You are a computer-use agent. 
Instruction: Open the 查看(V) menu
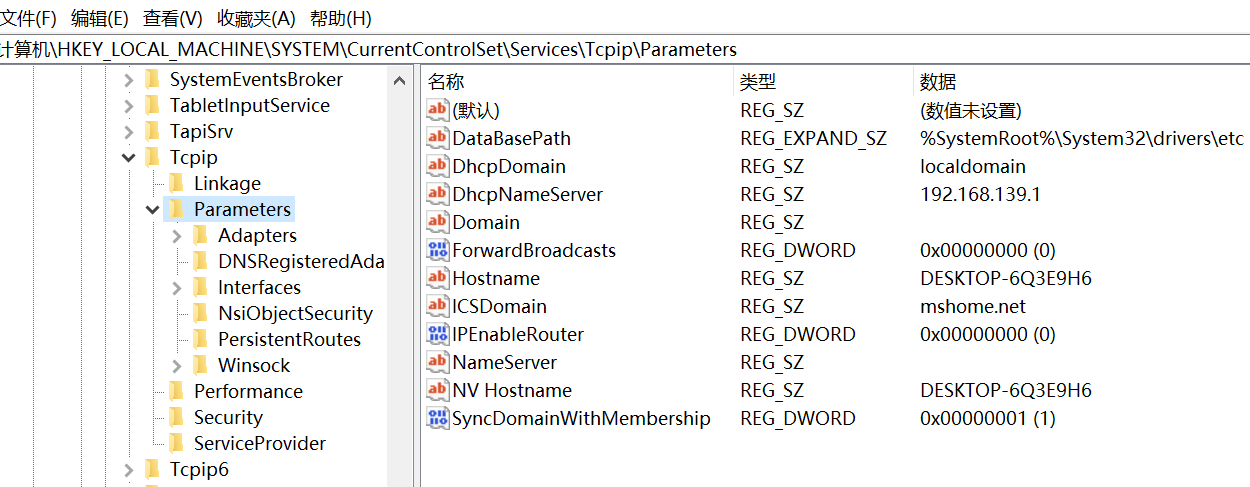pyautogui.click(x=173, y=18)
